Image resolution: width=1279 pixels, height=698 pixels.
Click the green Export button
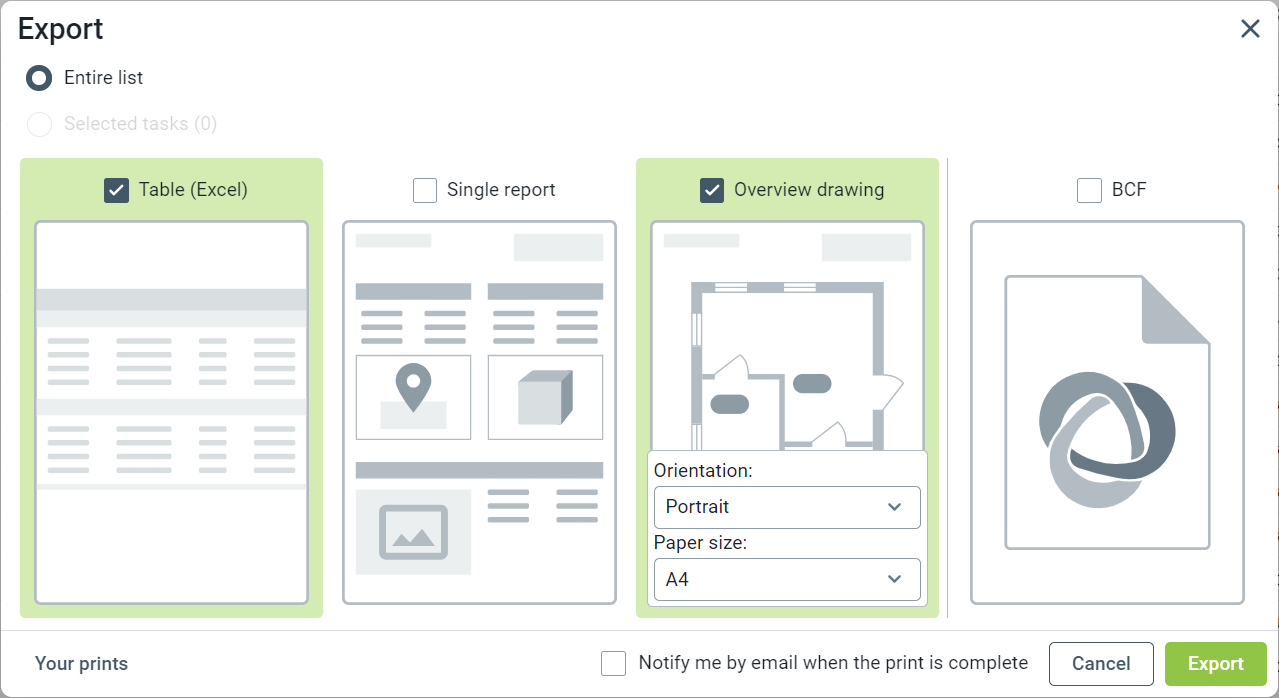point(1215,664)
